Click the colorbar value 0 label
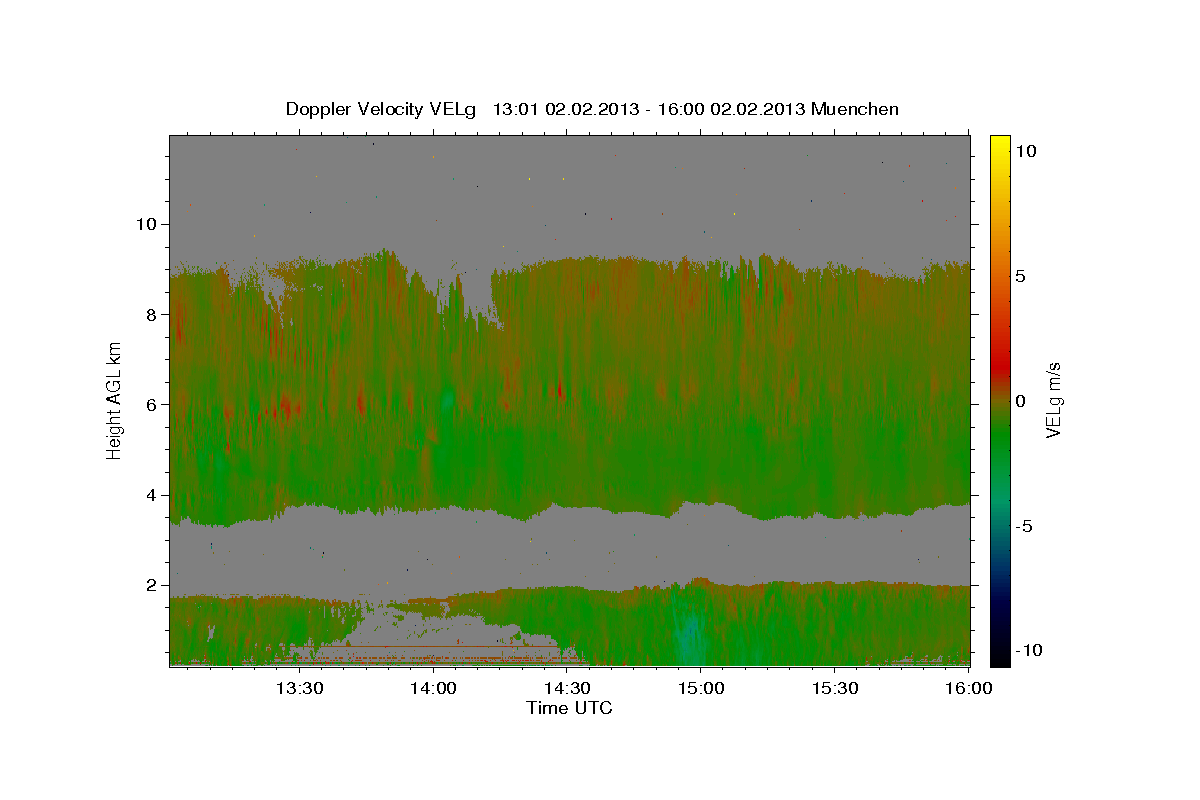 (1021, 401)
